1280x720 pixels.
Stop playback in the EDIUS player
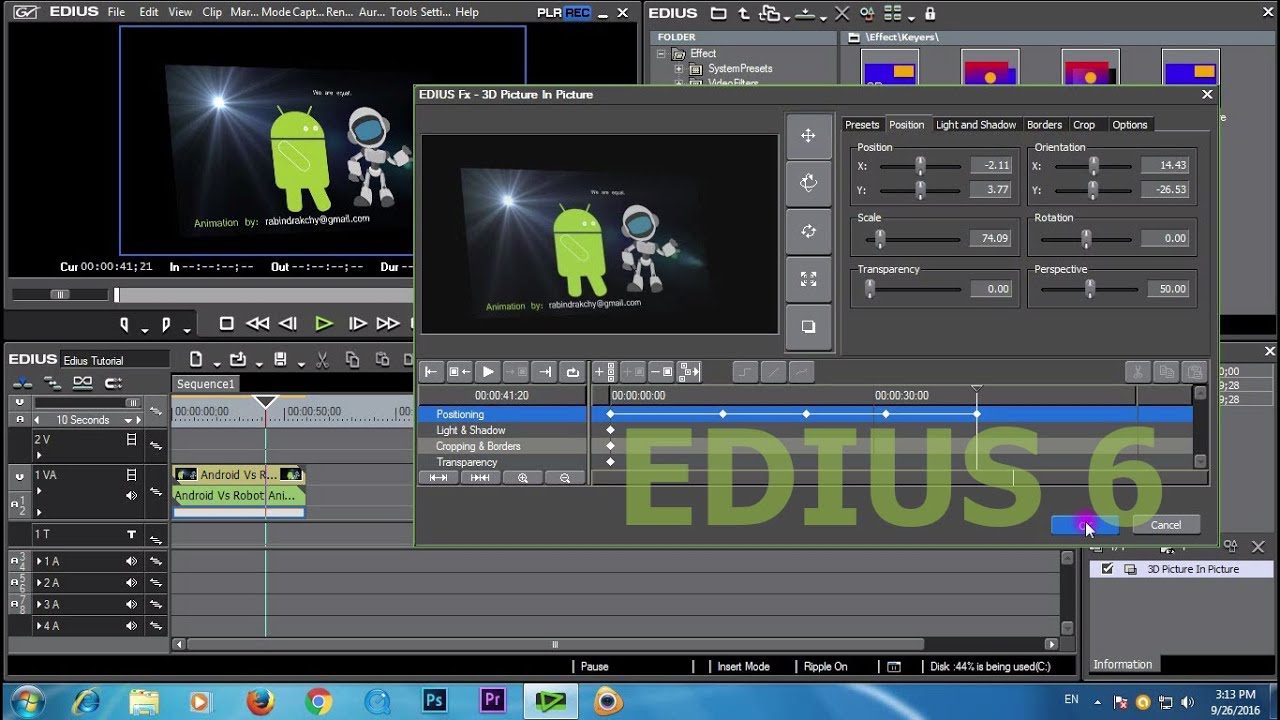[226, 324]
